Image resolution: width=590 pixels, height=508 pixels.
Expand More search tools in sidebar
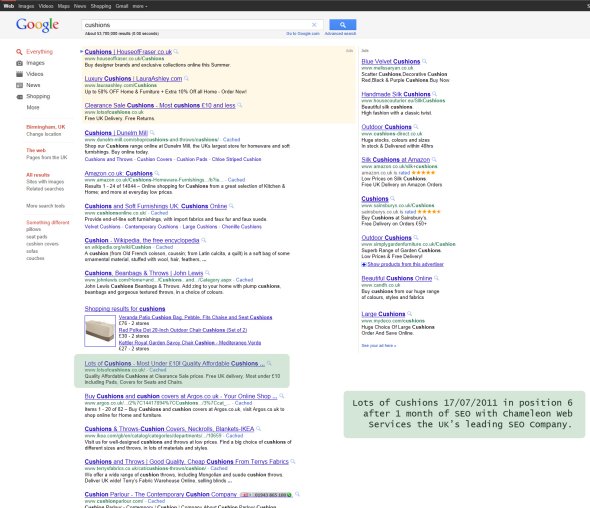click(45, 206)
